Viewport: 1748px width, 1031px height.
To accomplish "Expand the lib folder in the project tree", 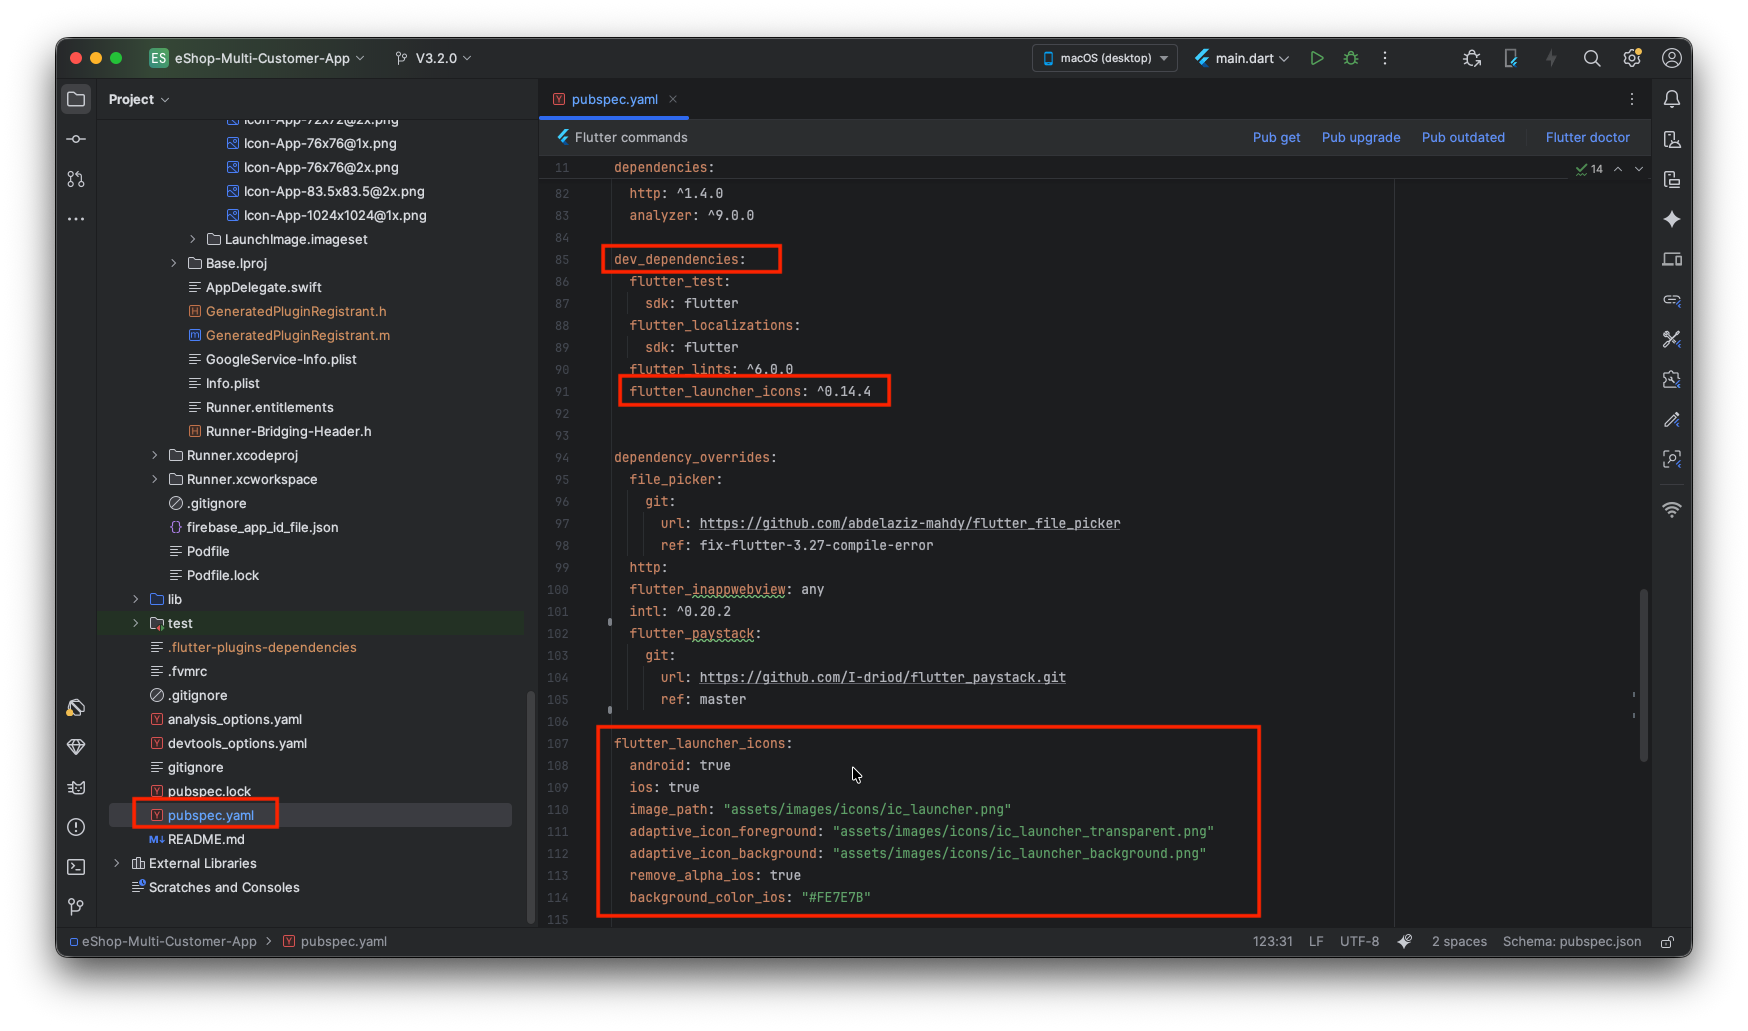I will pos(135,598).
